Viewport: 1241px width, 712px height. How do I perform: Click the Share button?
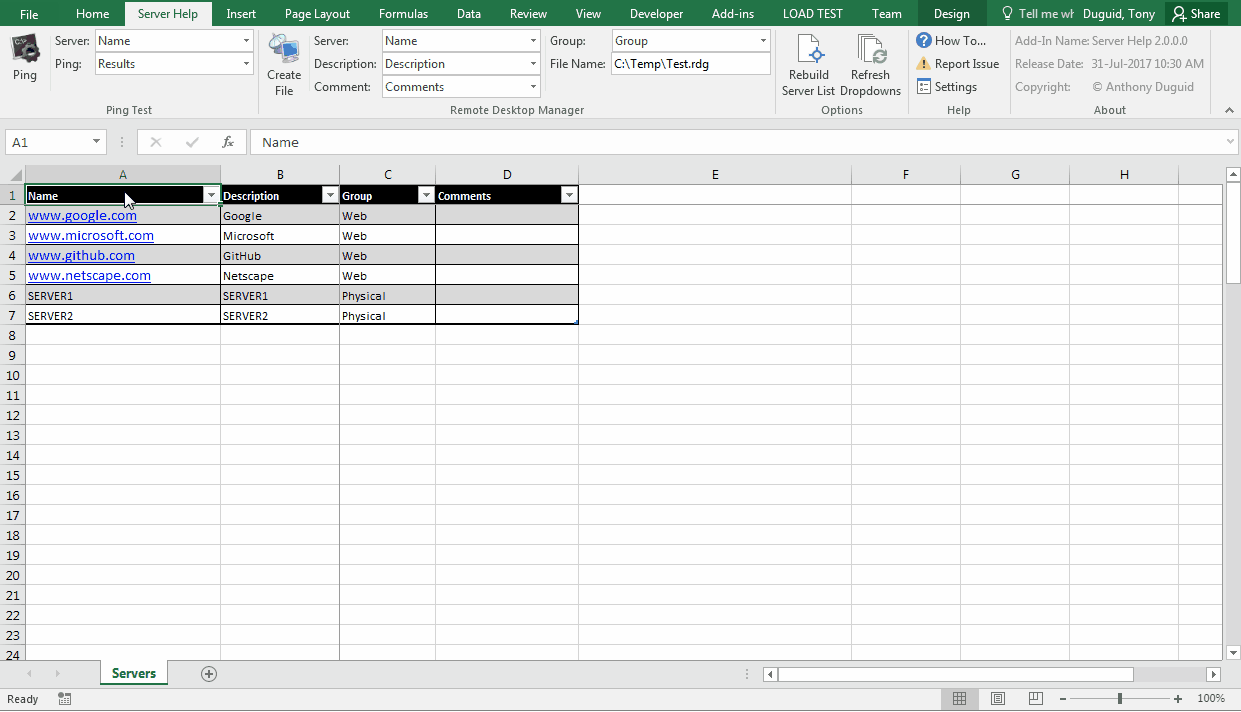click(x=1197, y=14)
